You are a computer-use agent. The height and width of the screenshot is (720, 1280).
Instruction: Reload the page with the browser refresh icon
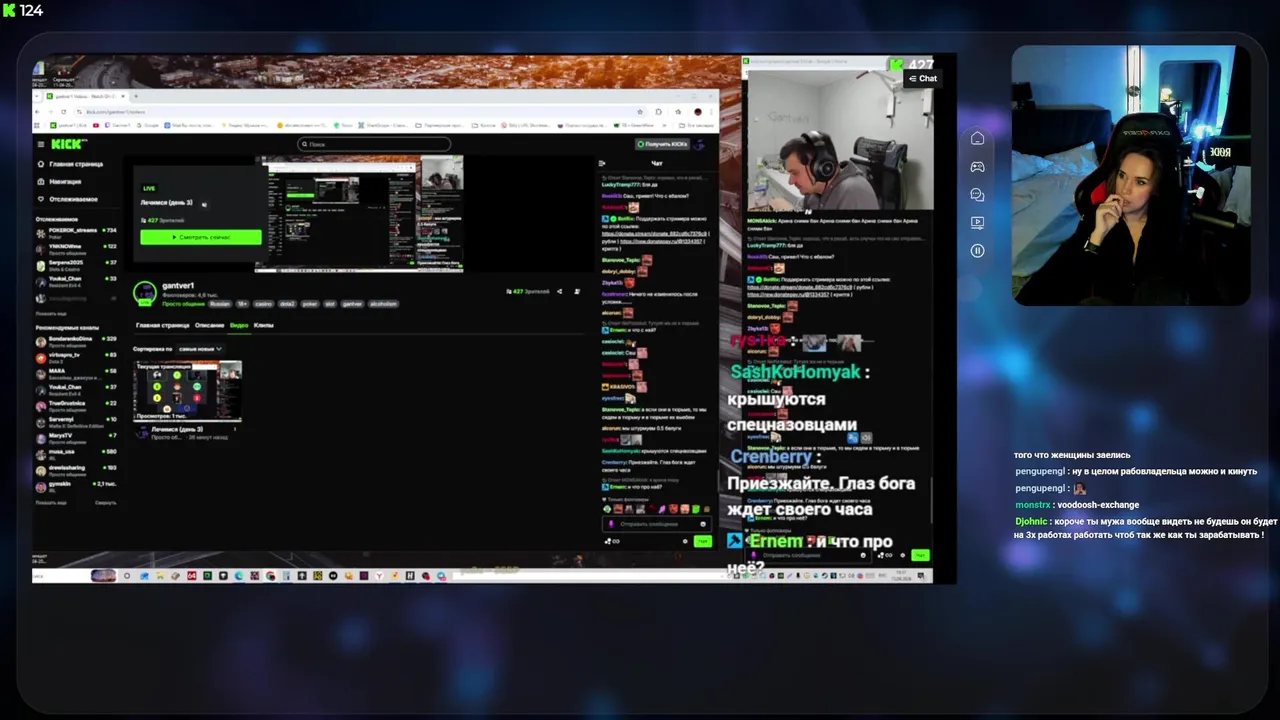[63, 111]
